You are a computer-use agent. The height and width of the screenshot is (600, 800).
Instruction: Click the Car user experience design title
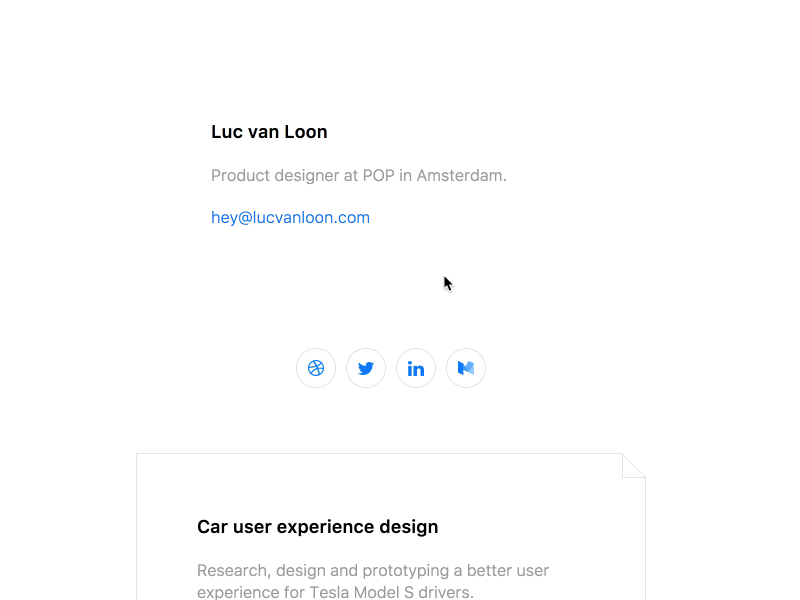coord(317,527)
